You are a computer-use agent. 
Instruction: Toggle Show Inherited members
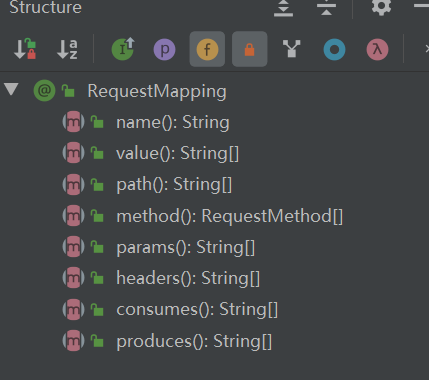pyautogui.click(x=123, y=49)
